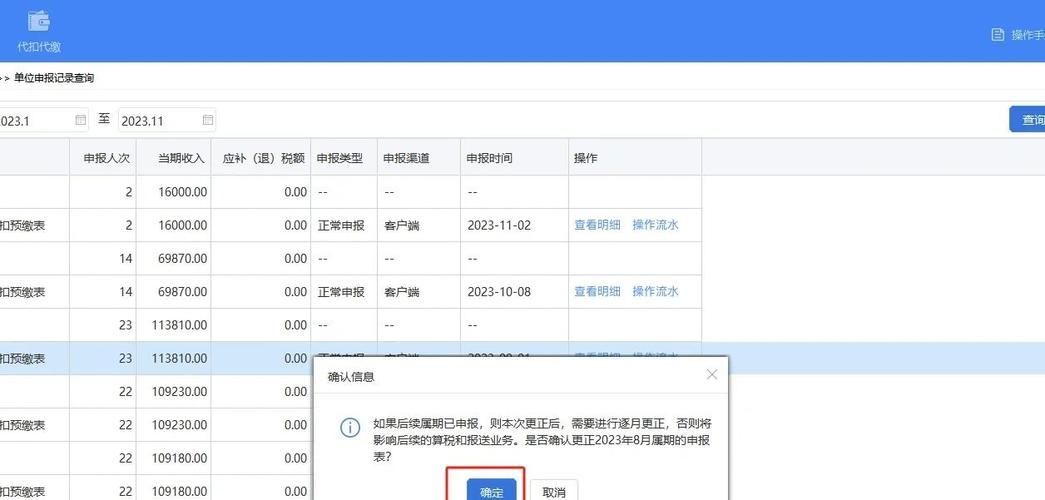Close the 确认信息 dialog with X
The image size is (1045, 500).
711,375
